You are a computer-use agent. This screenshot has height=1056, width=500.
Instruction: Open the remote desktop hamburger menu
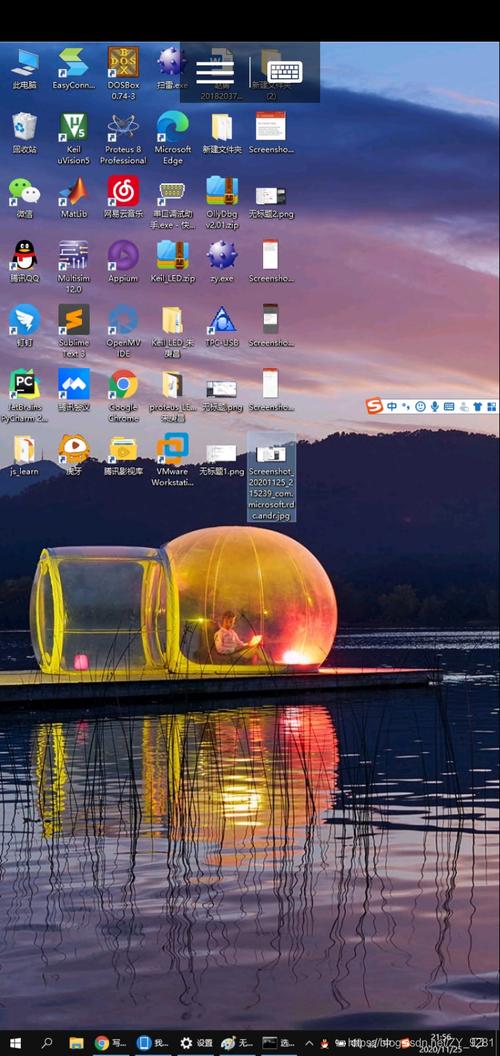(214, 70)
